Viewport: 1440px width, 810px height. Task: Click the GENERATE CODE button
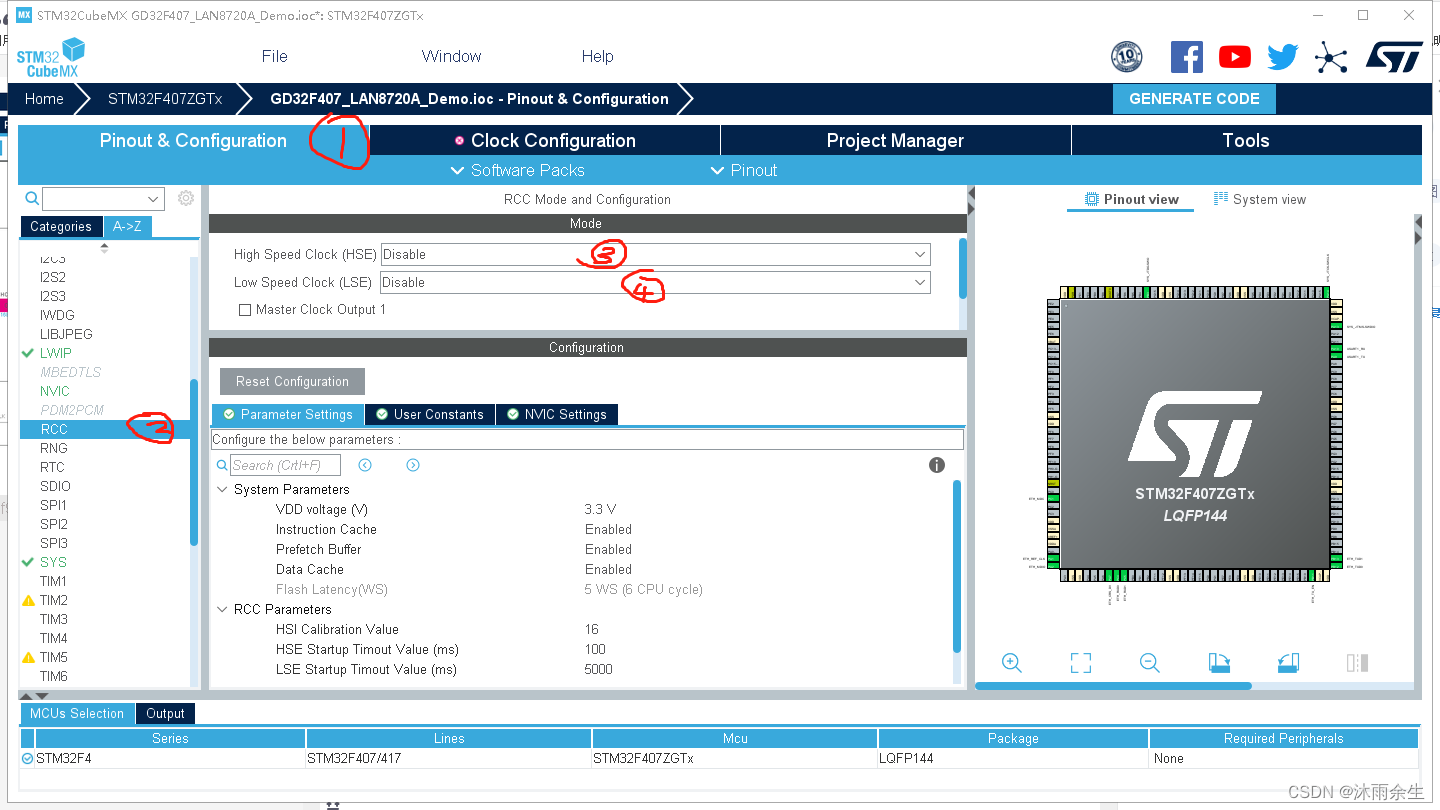pos(1194,99)
